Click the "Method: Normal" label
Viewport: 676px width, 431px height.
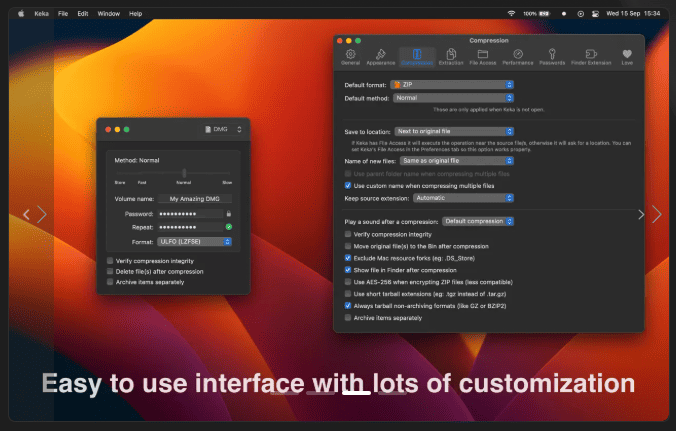point(137,160)
